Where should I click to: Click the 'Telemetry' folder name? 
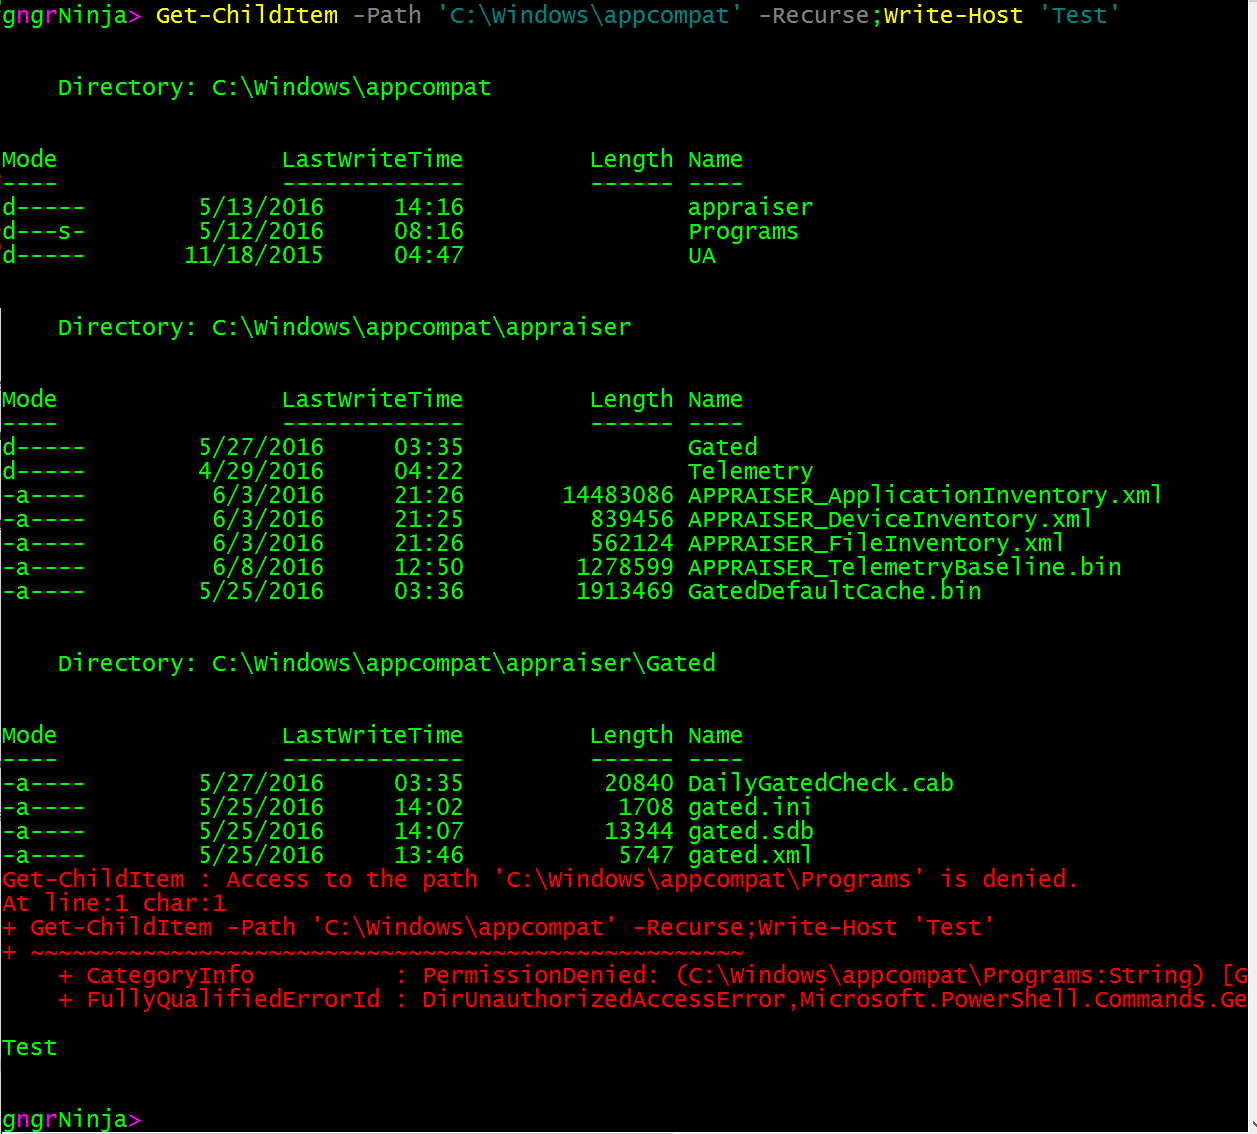pyautogui.click(x=750, y=471)
